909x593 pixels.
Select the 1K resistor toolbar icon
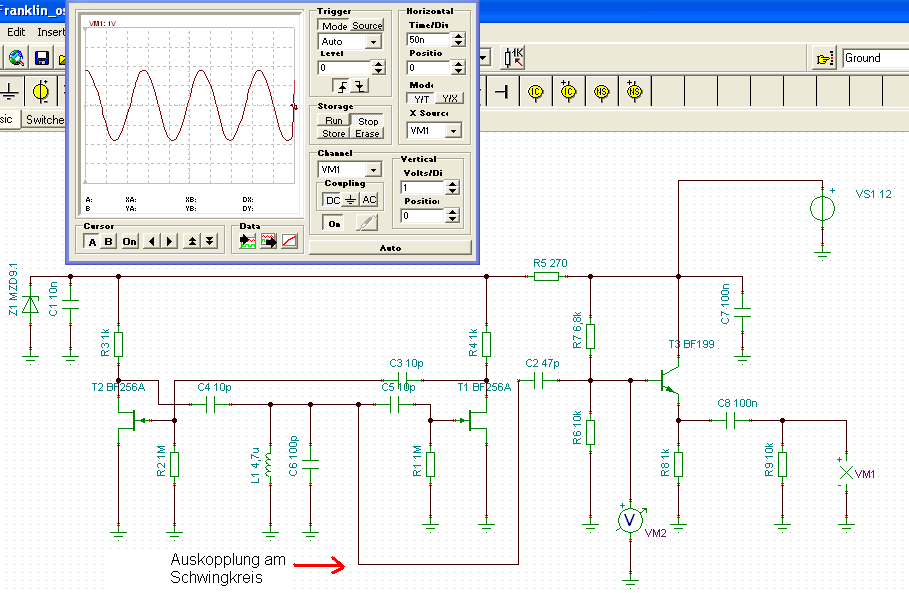click(514, 57)
